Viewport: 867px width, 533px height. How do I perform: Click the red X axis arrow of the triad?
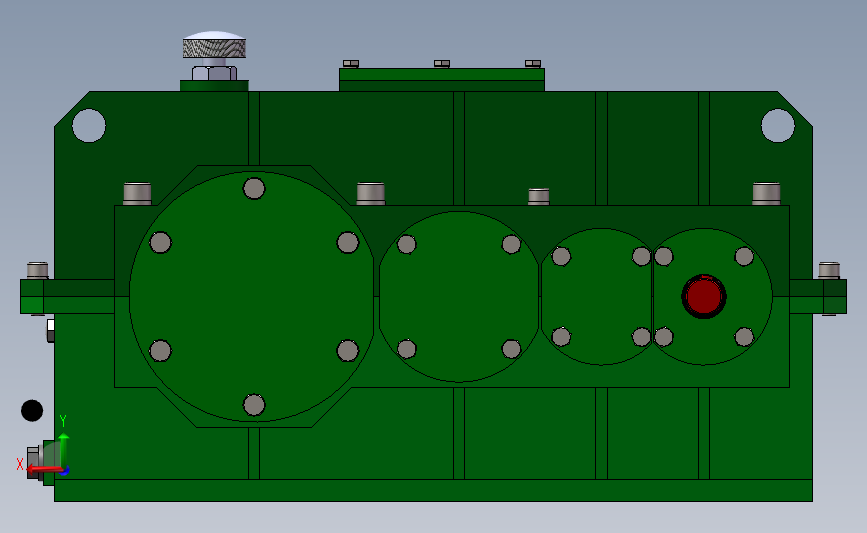(x=44, y=470)
